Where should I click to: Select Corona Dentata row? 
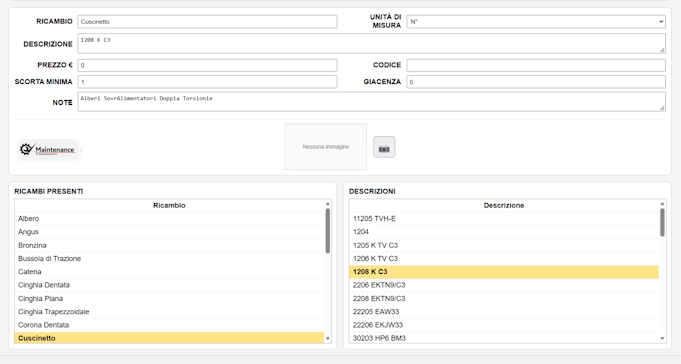(169, 325)
